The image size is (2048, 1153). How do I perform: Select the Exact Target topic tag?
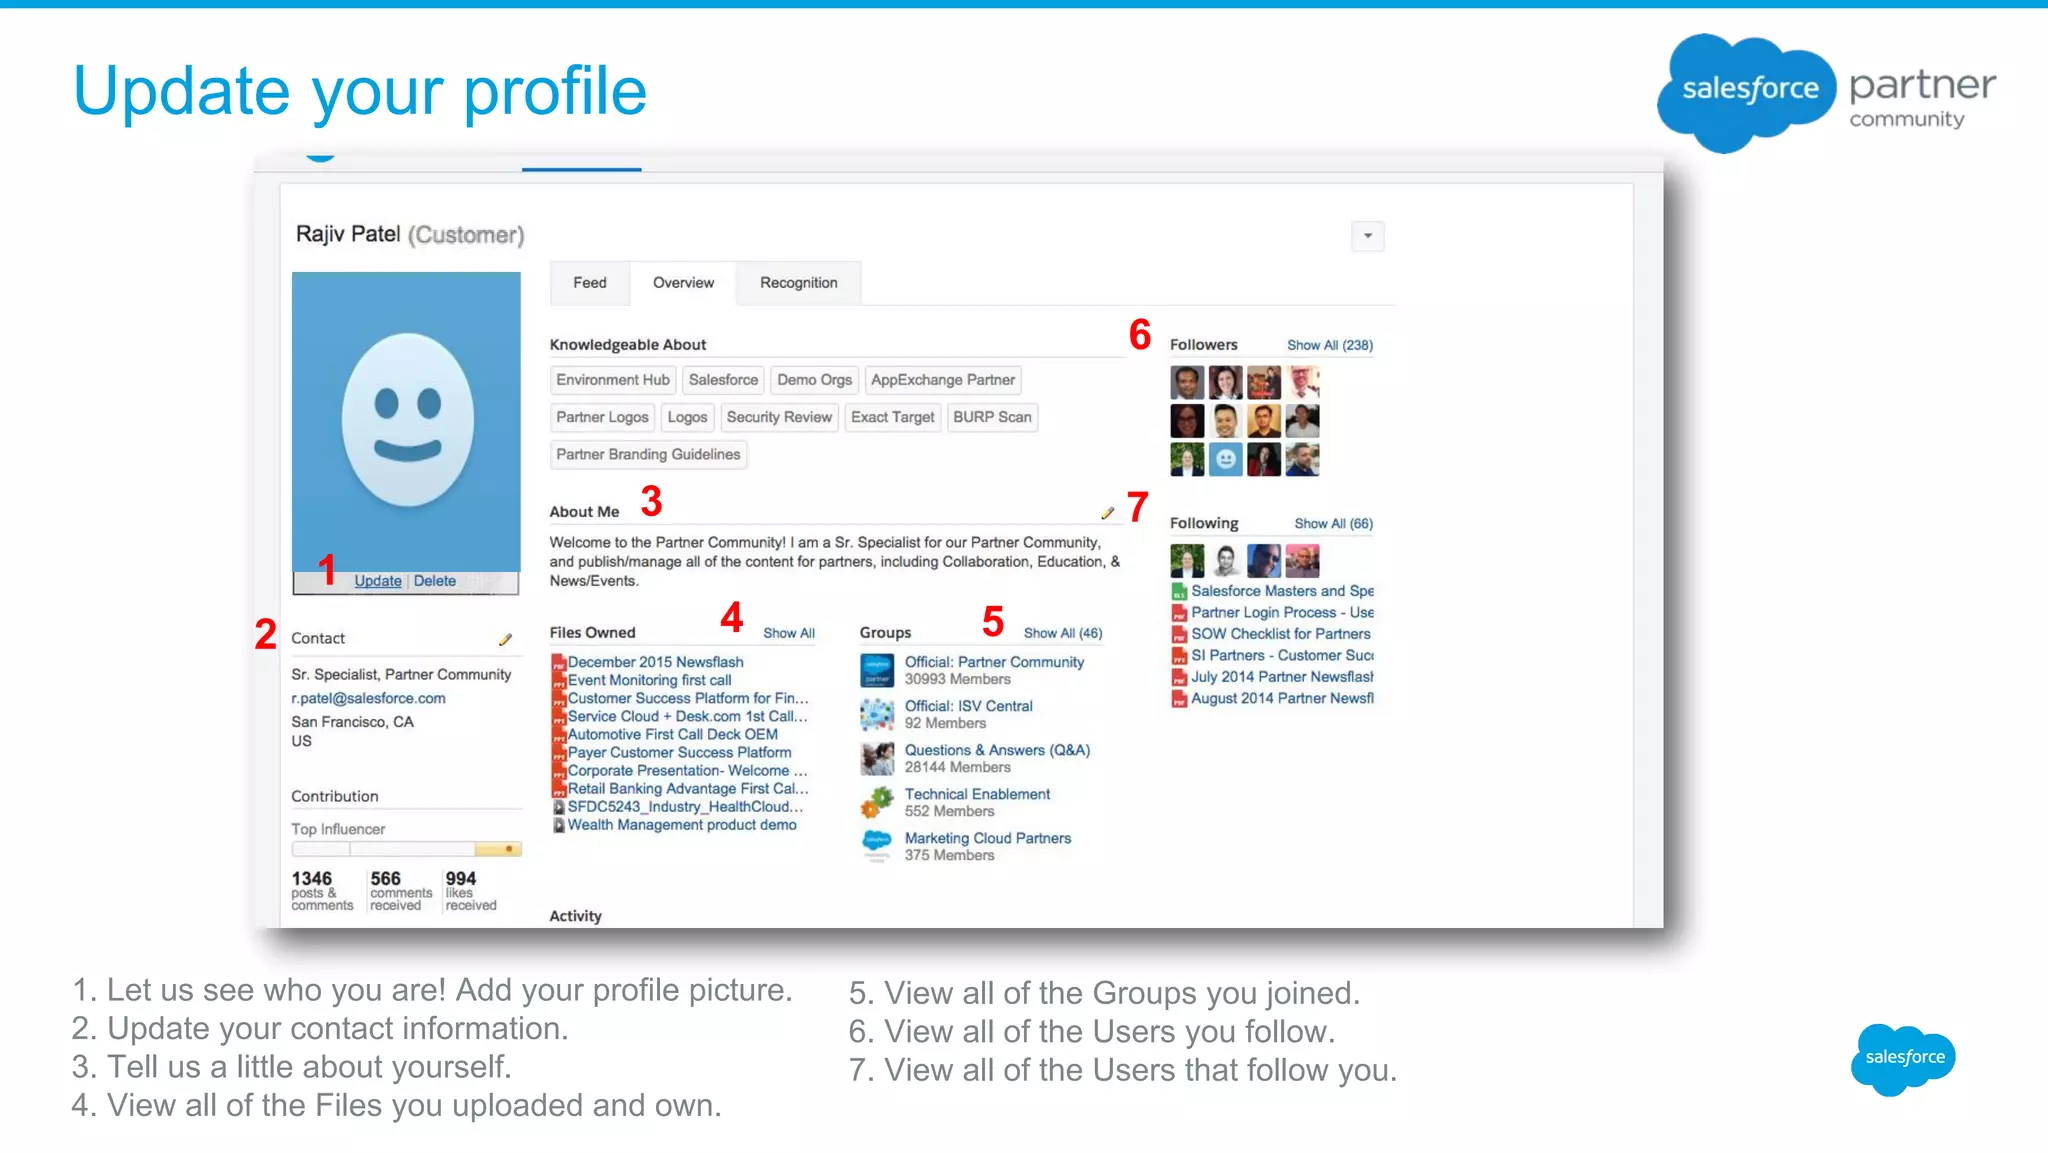[x=893, y=417]
